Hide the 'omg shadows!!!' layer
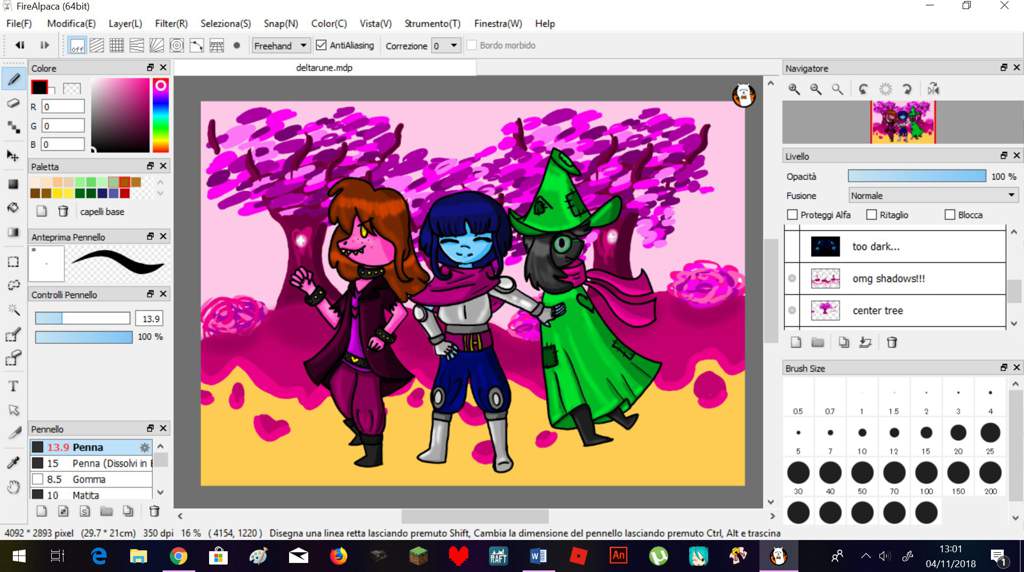 pos(792,278)
